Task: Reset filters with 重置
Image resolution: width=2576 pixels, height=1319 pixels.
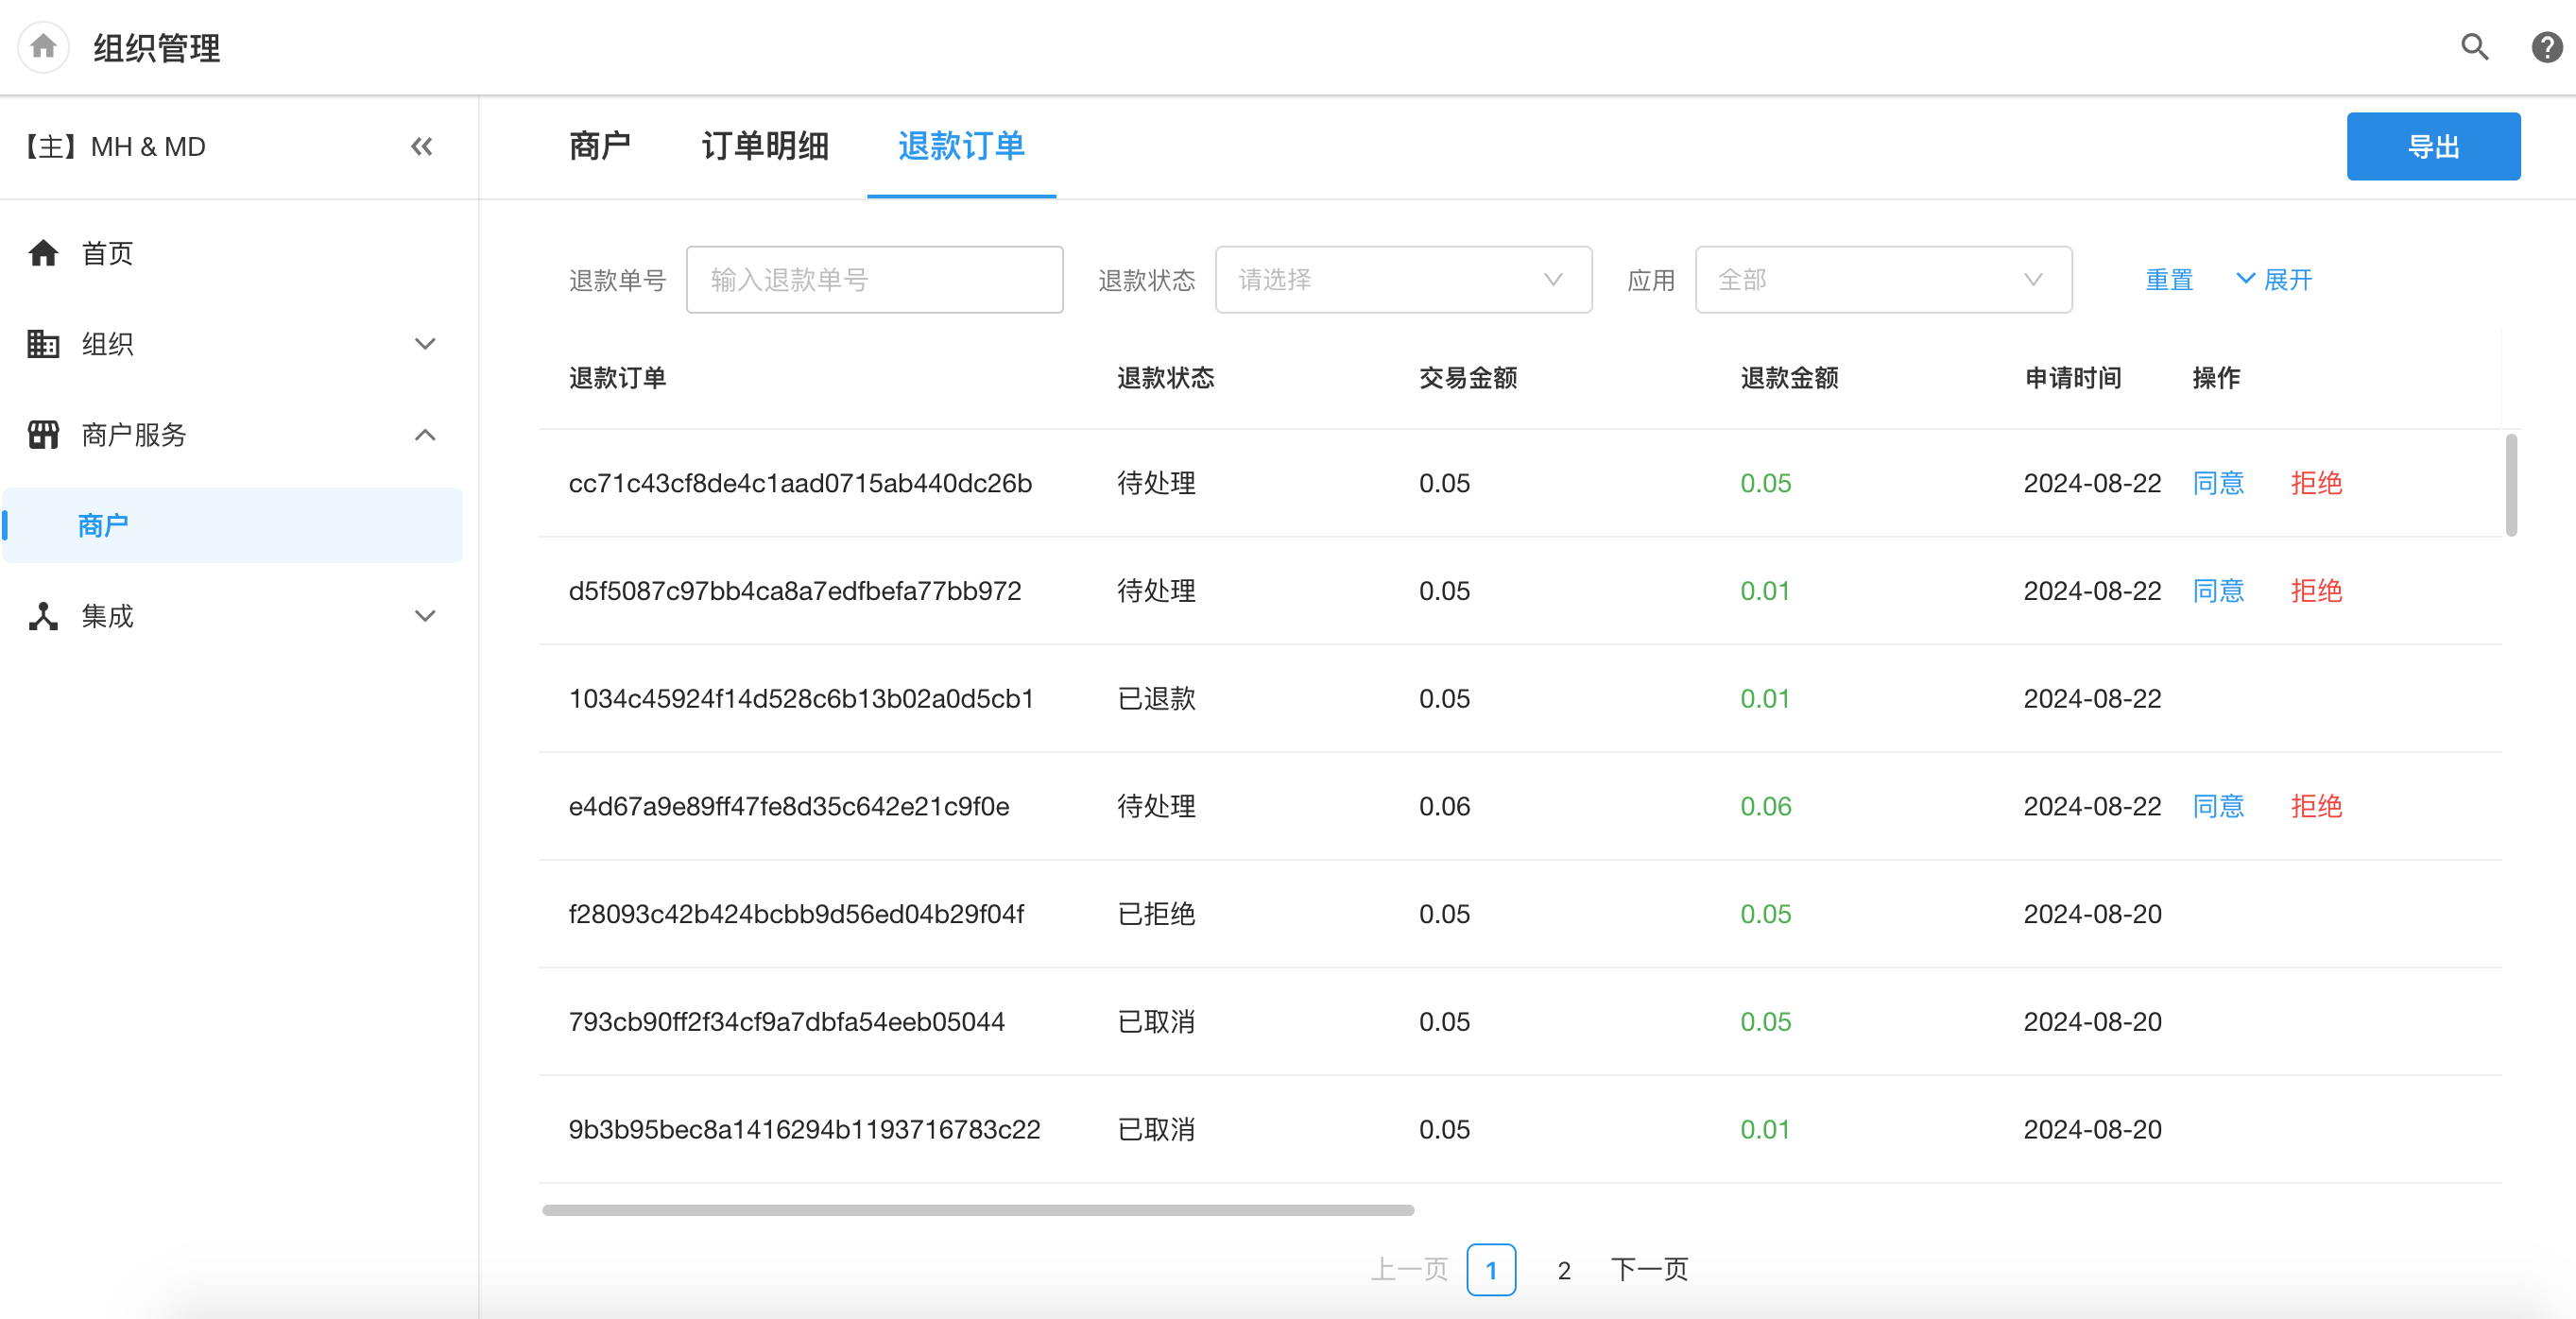Action: click(2169, 280)
